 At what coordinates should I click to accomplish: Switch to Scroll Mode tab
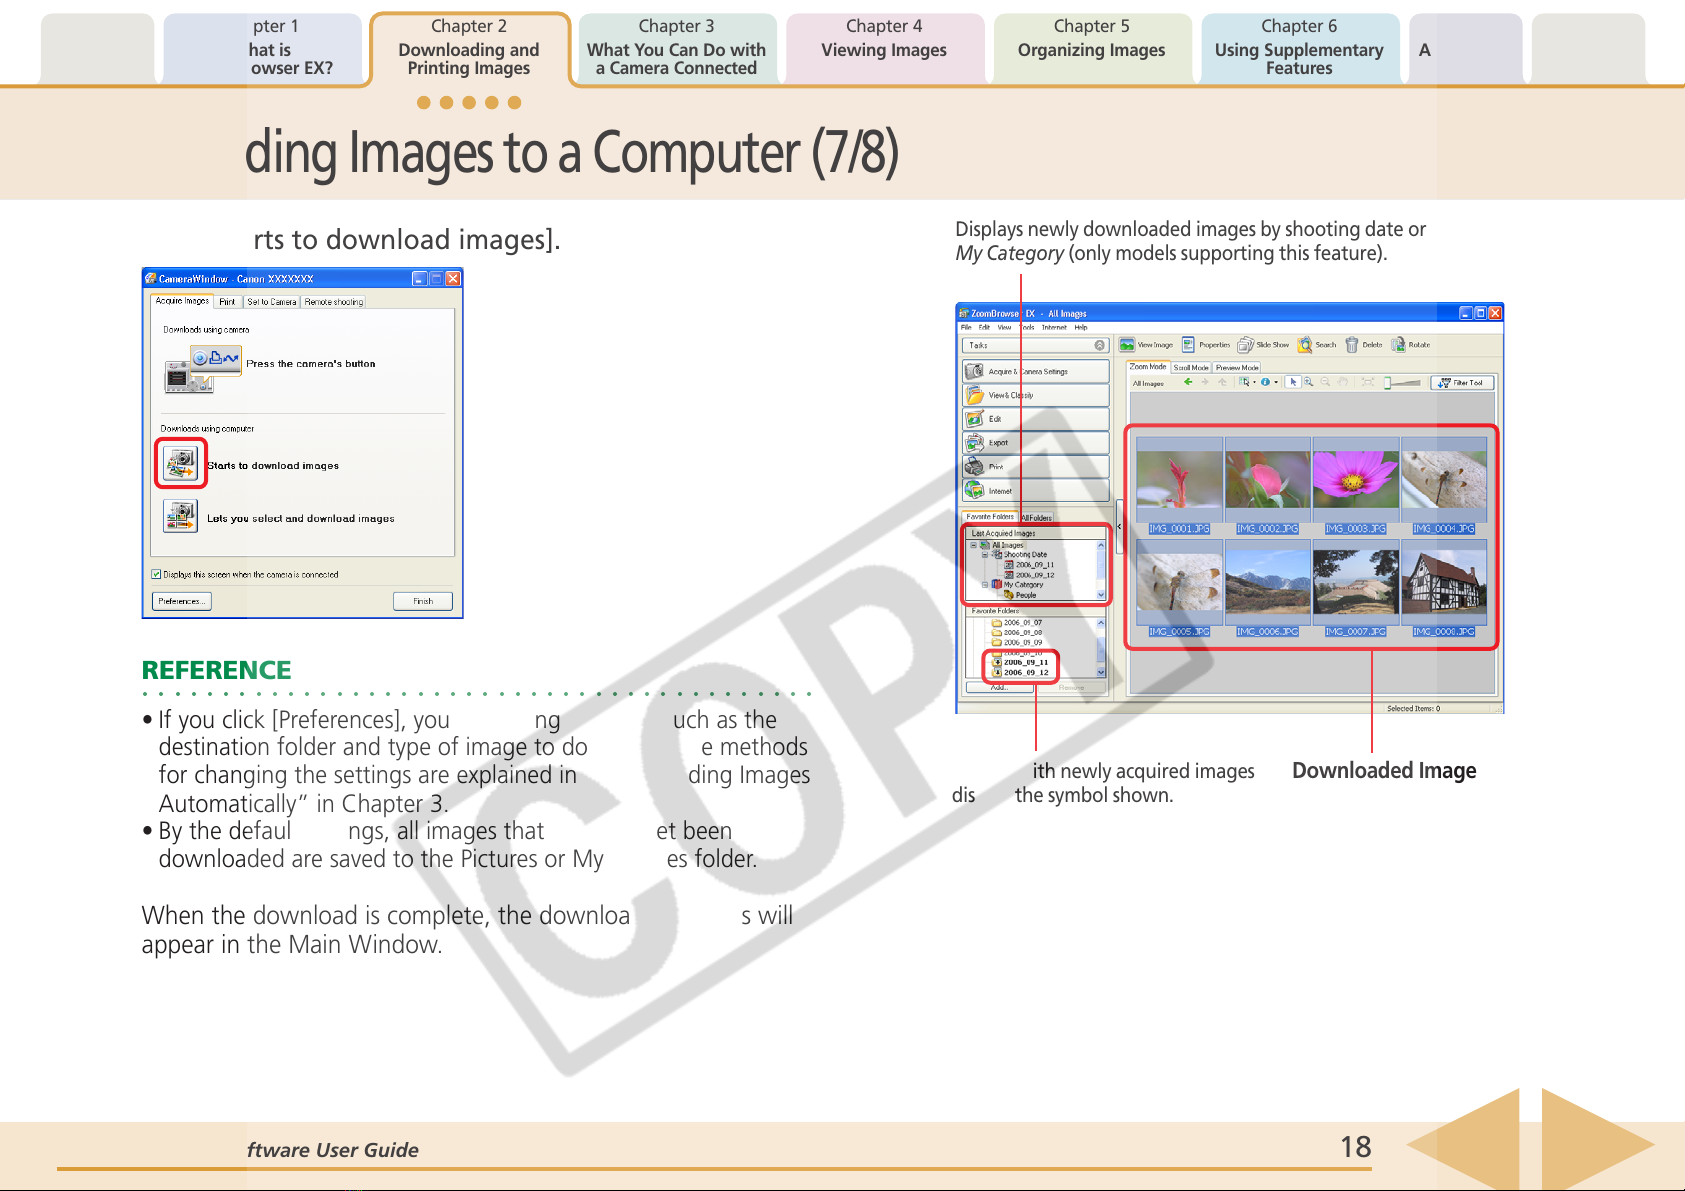tap(1191, 368)
